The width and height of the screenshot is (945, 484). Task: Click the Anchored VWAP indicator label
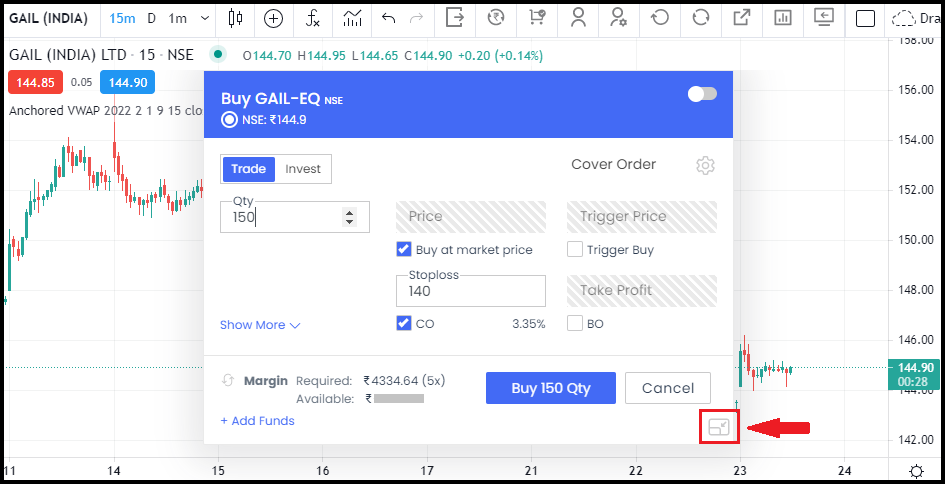pyautogui.click(x=106, y=111)
